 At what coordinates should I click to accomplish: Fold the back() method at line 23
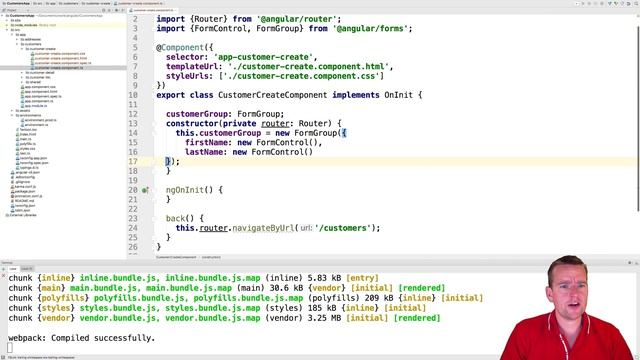point(154,219)
